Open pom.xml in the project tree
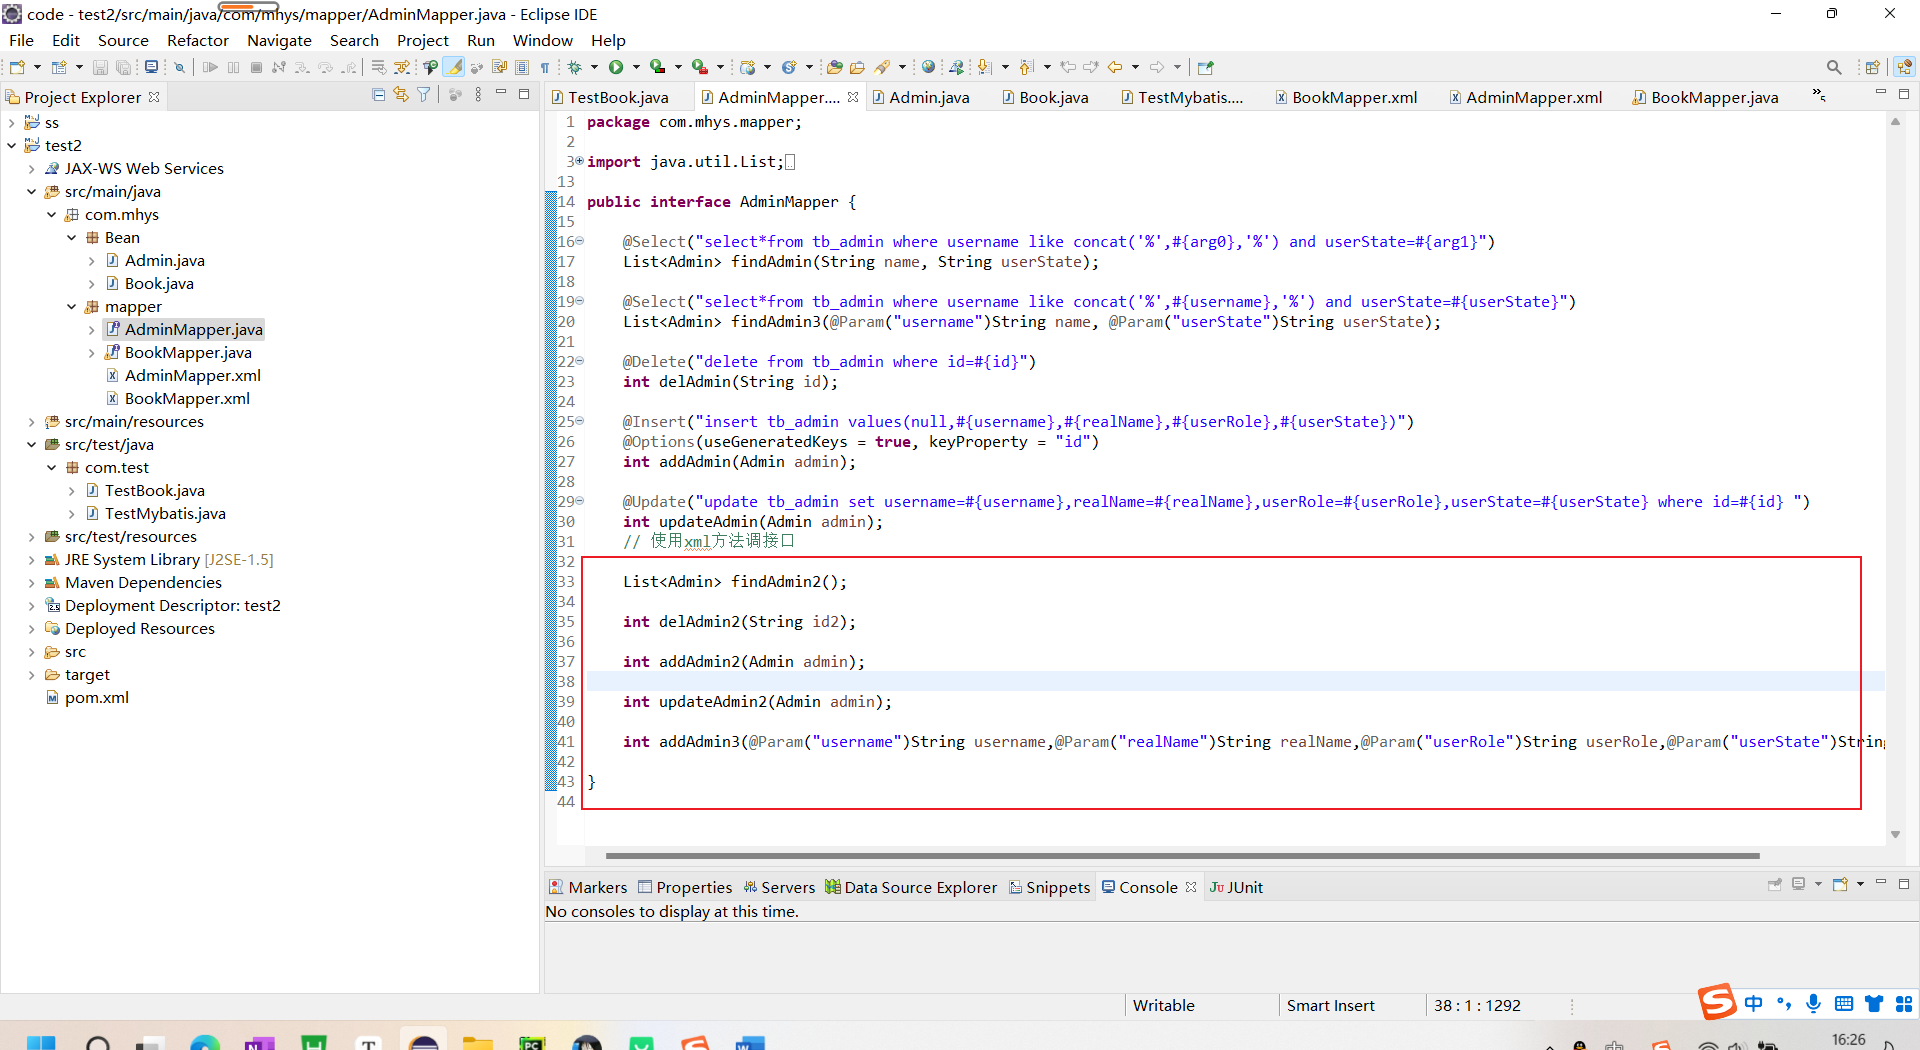This screenshot has width=1920, height=1050. pos(96,698)
